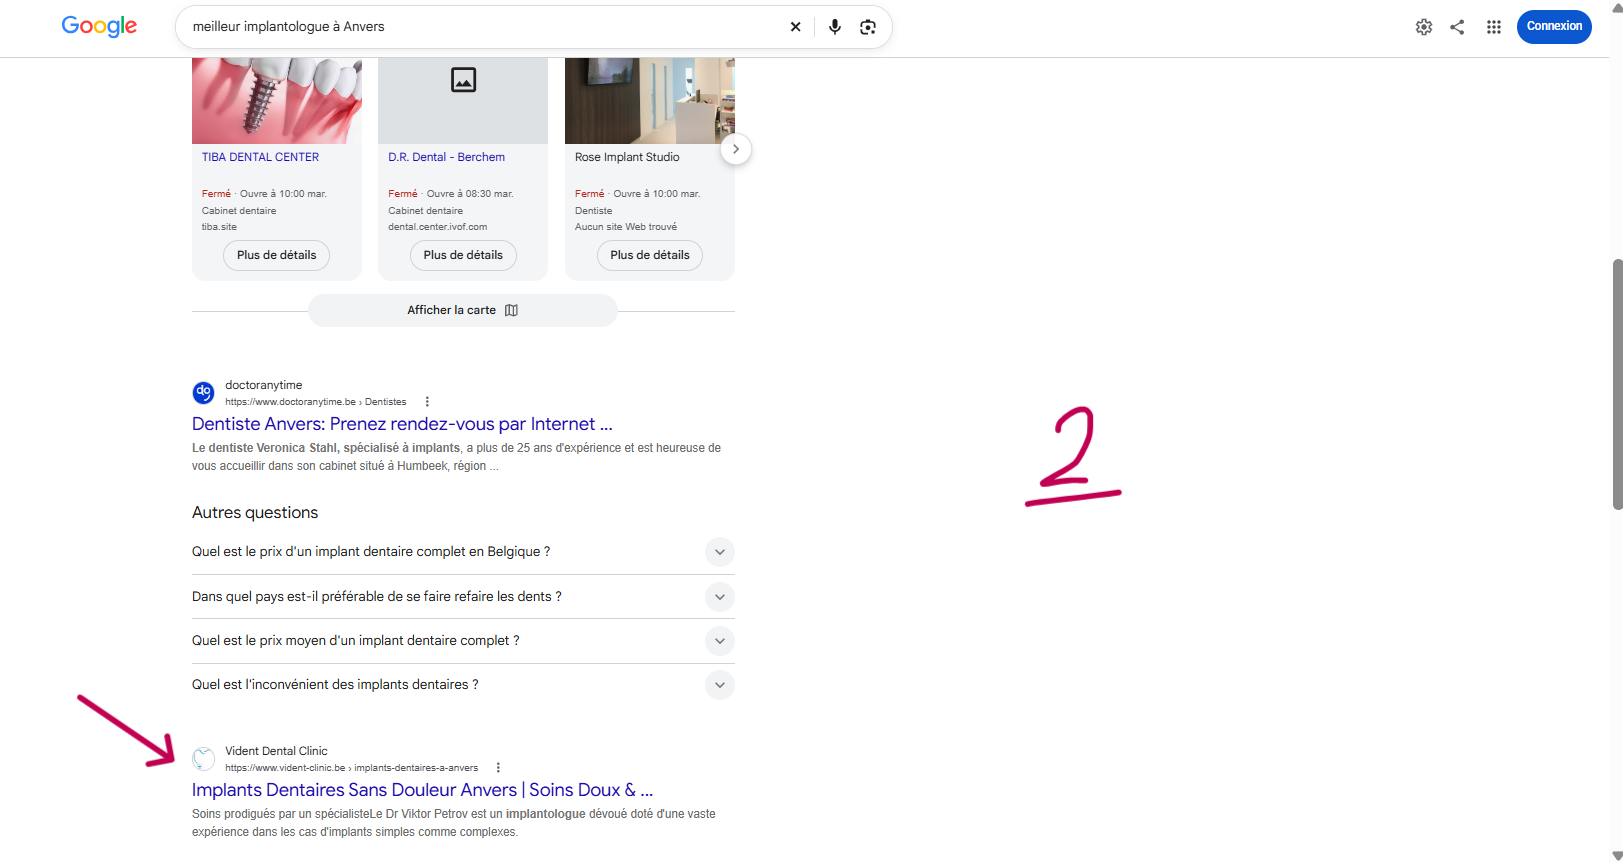Click the Vident Dental Clinic site name
Image resolution: width=1623 pixels, height=863 pixels.
point(276,751)
